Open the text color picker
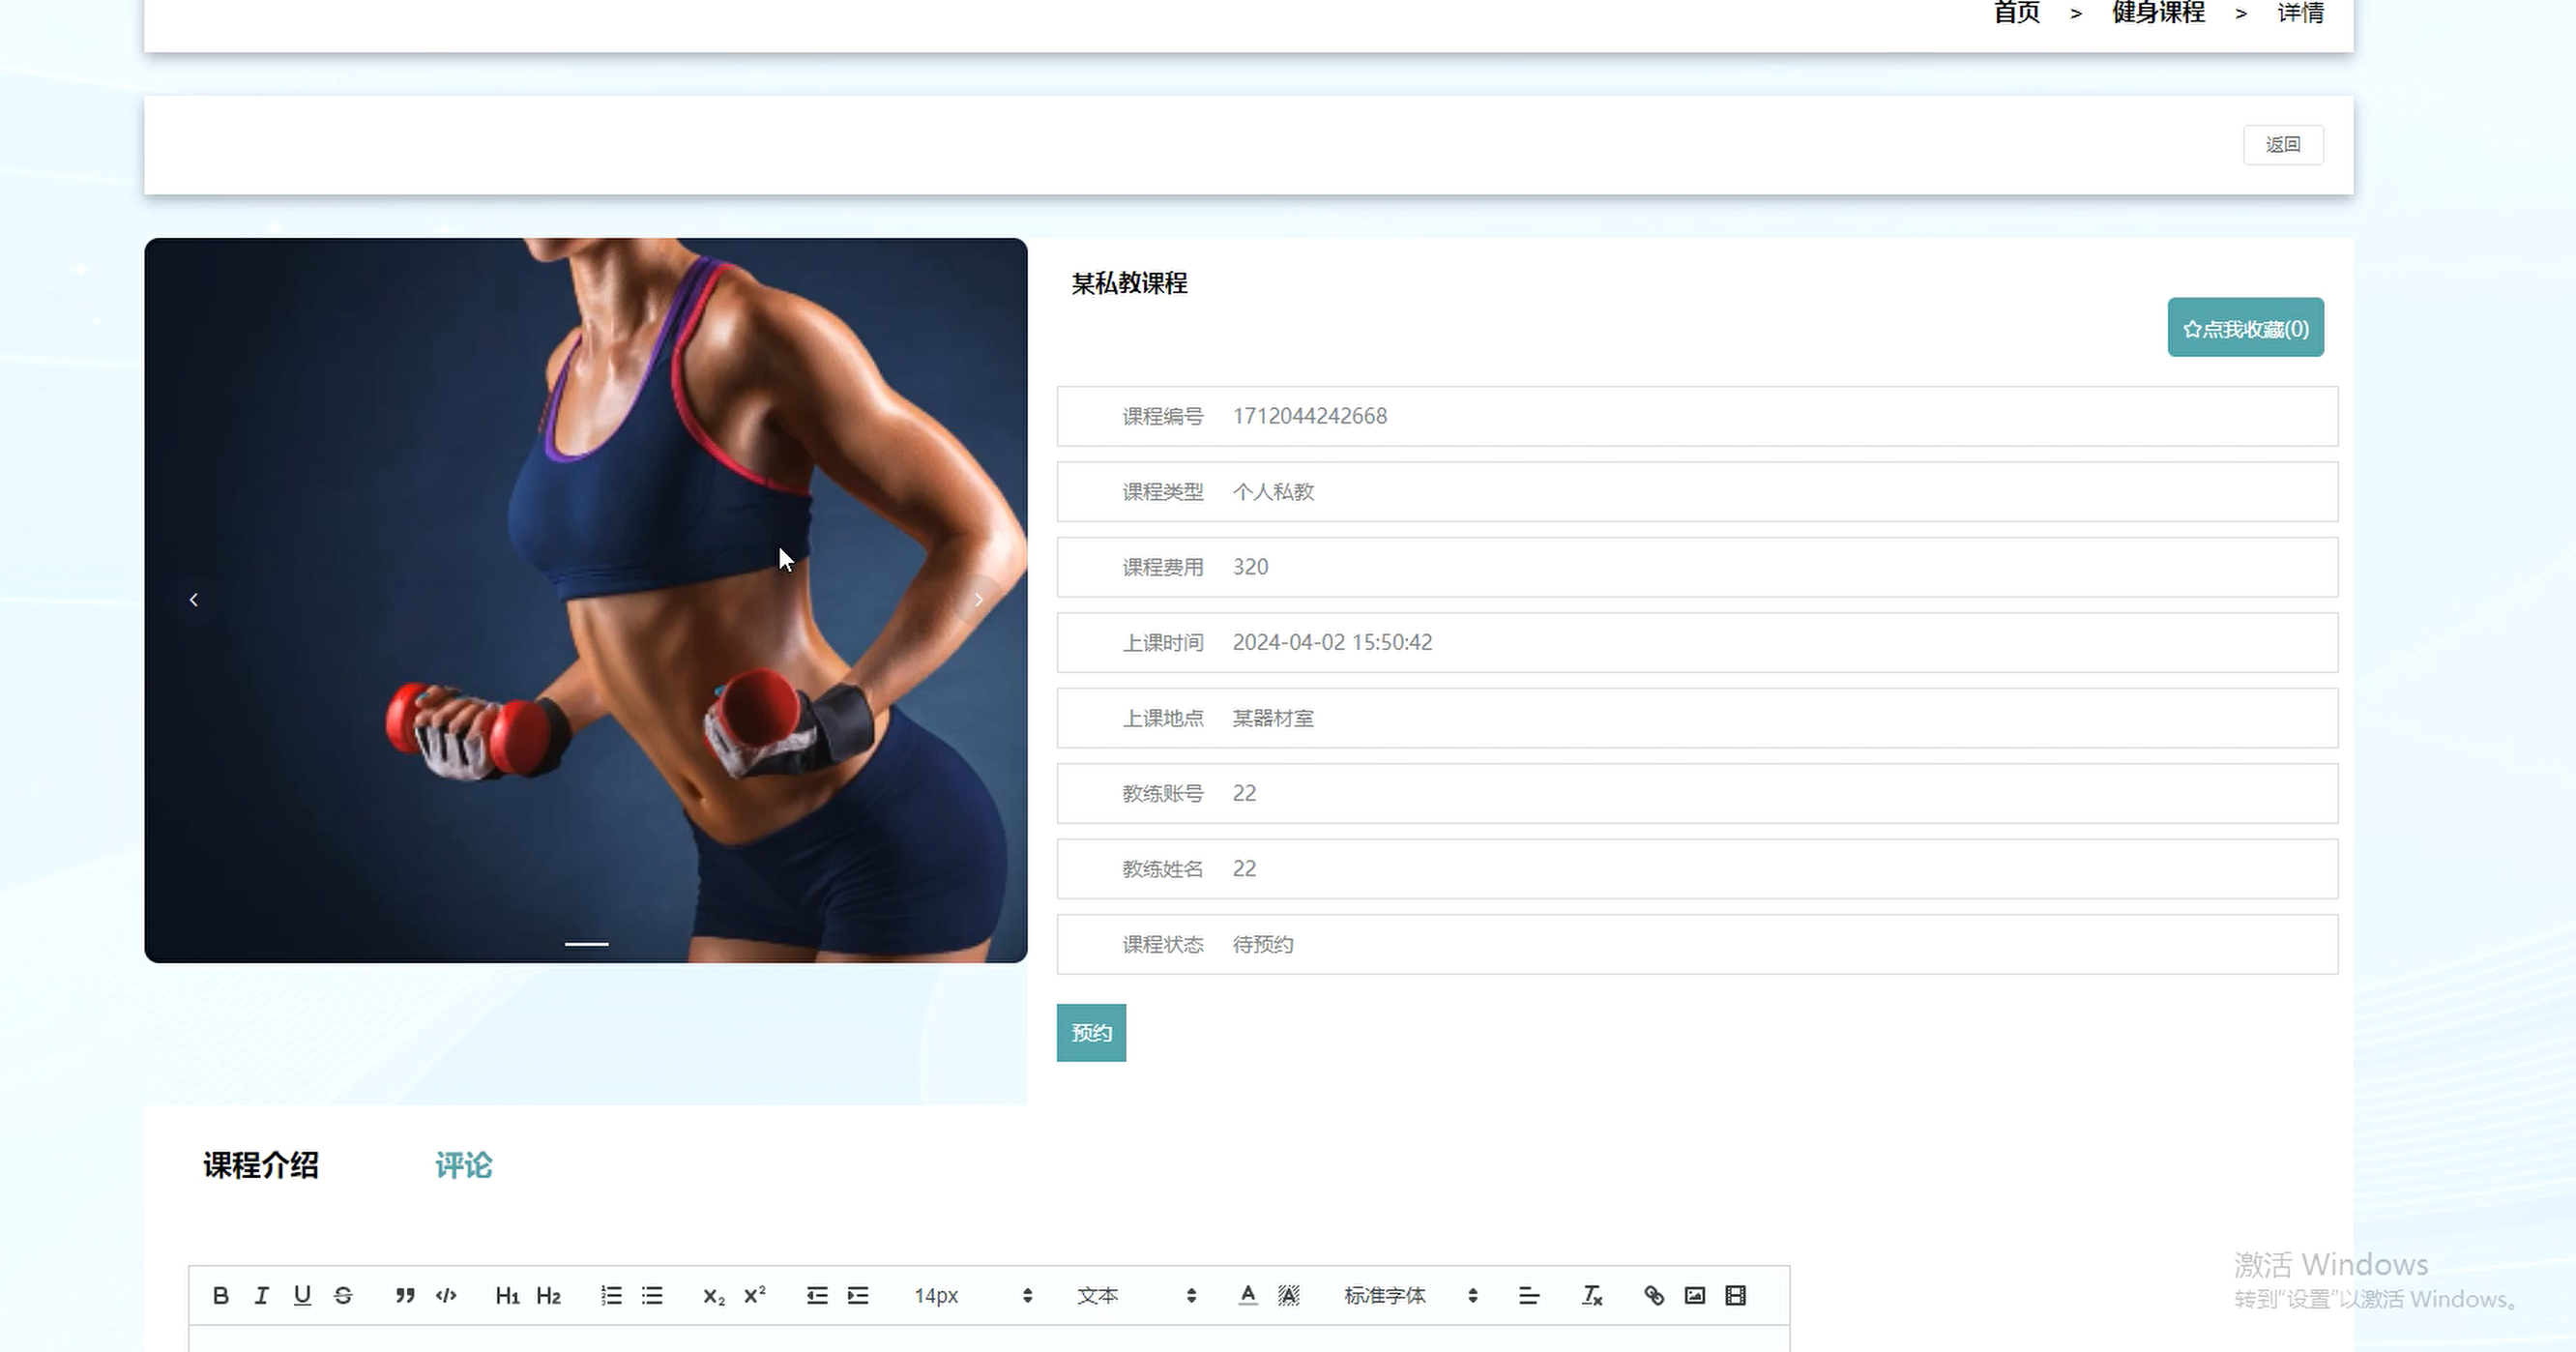This screenshot has height=1352, width=2576. pos(1247,1296)
